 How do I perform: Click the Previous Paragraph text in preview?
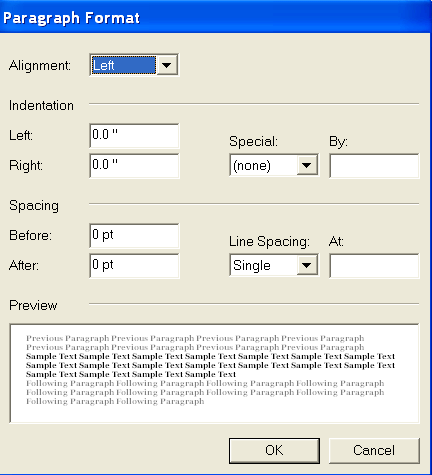tap(195, 343)
